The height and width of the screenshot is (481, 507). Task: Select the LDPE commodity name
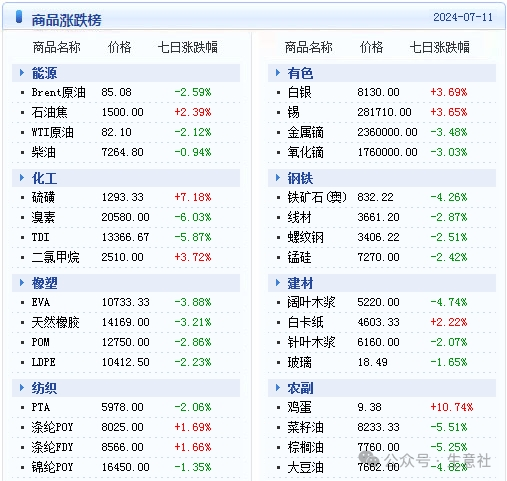43,362
